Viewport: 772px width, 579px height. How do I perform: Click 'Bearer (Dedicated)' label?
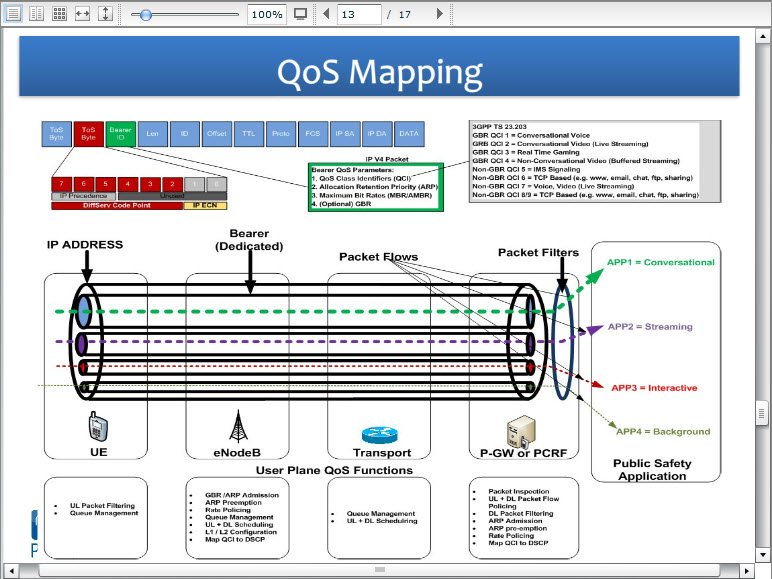(x=249, y=240)
